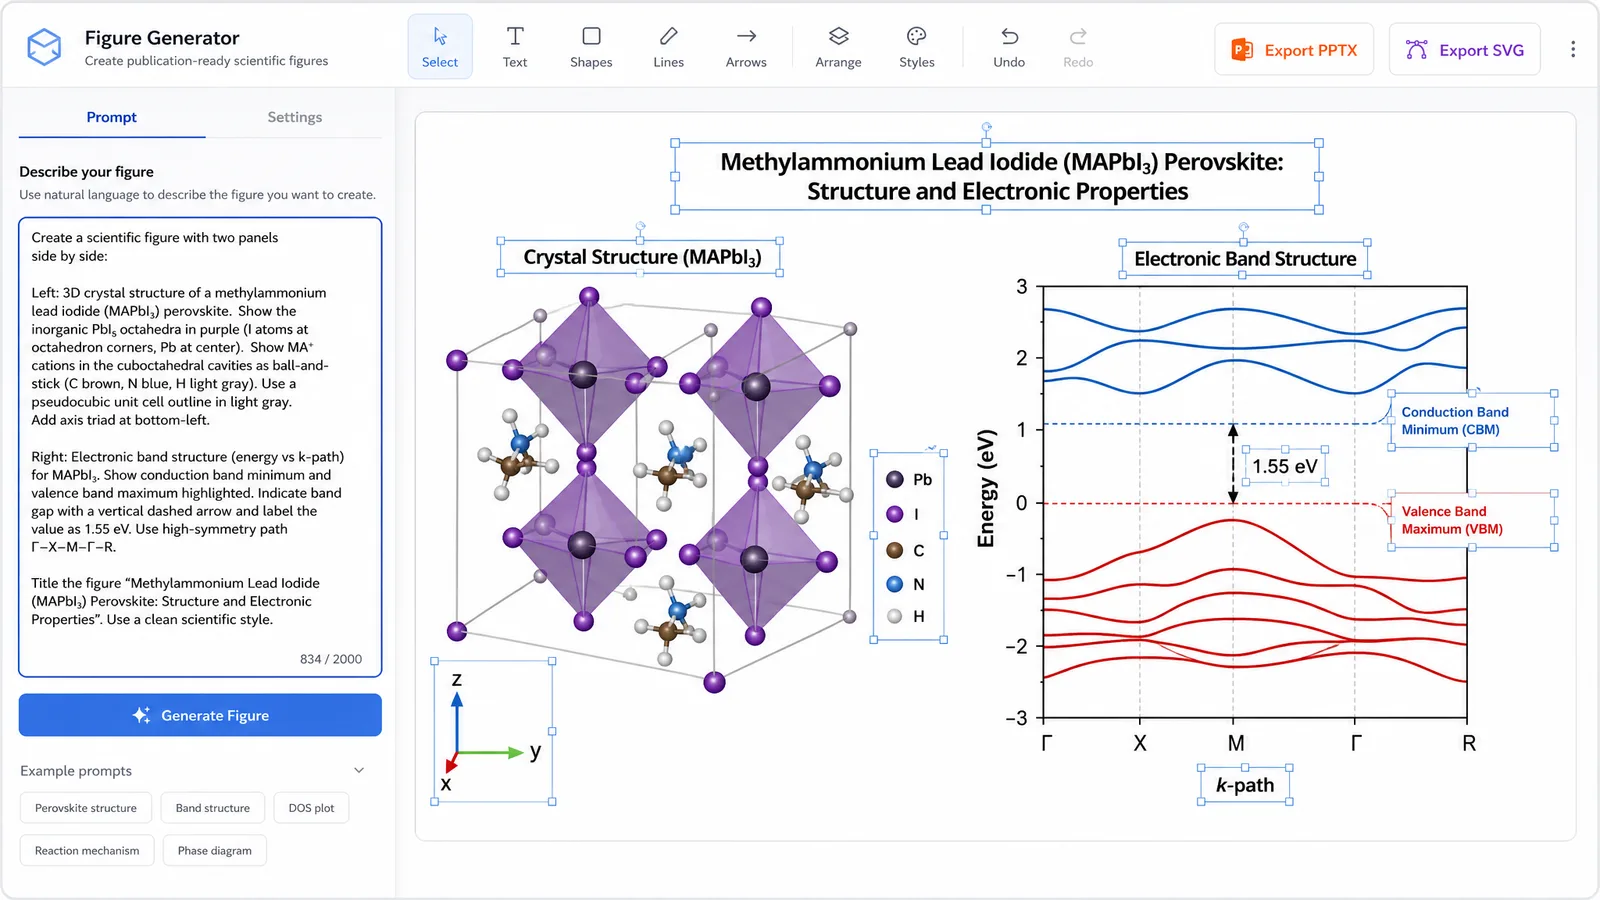The image size is (1600, 900).
Task: Click the X high-symmetry point label
Action: (1140, 743)
